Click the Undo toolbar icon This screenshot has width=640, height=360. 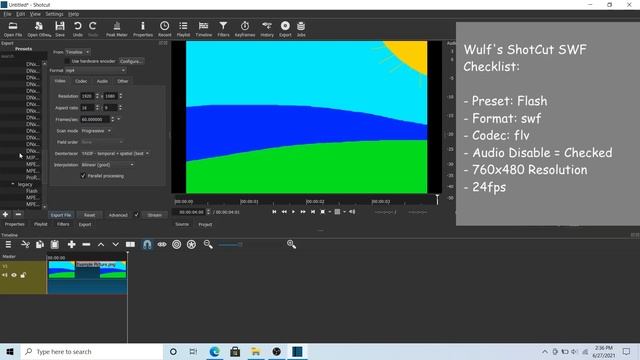click(78, 29)
